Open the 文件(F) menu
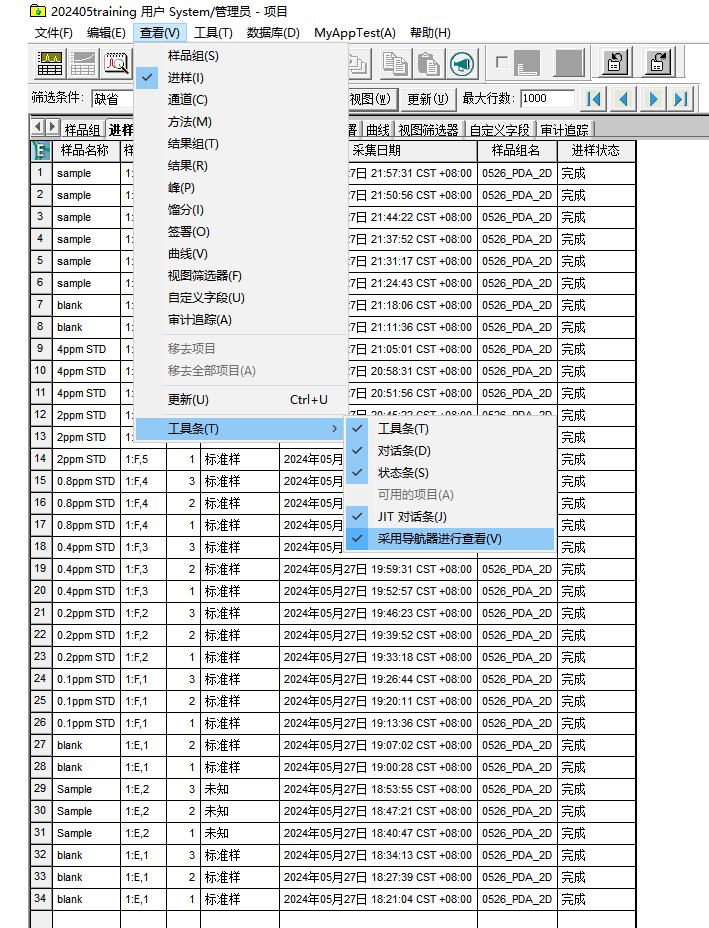709x928 pixels. point(53,33)
